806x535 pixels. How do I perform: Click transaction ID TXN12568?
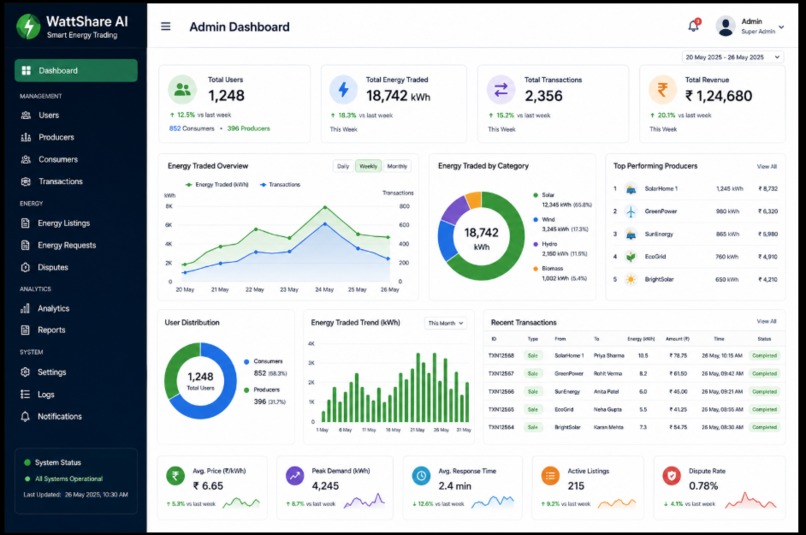coord(501,356)
